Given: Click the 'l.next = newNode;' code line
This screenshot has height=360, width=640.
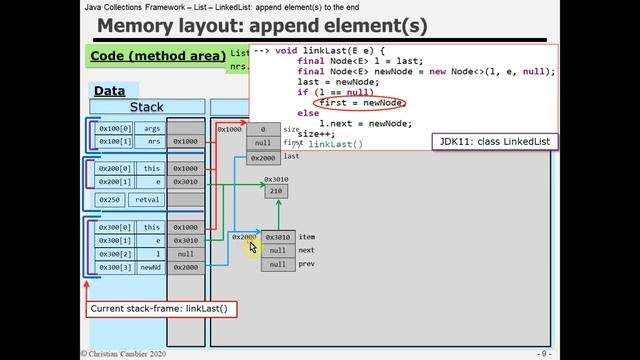Looking at the screenshot, I should pyautogui.click(x=366, y=124).
